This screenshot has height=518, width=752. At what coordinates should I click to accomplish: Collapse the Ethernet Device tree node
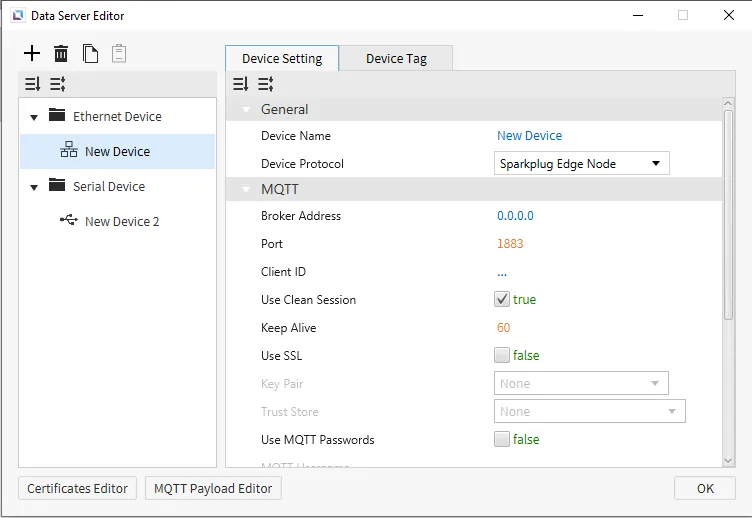coord(34,117)
